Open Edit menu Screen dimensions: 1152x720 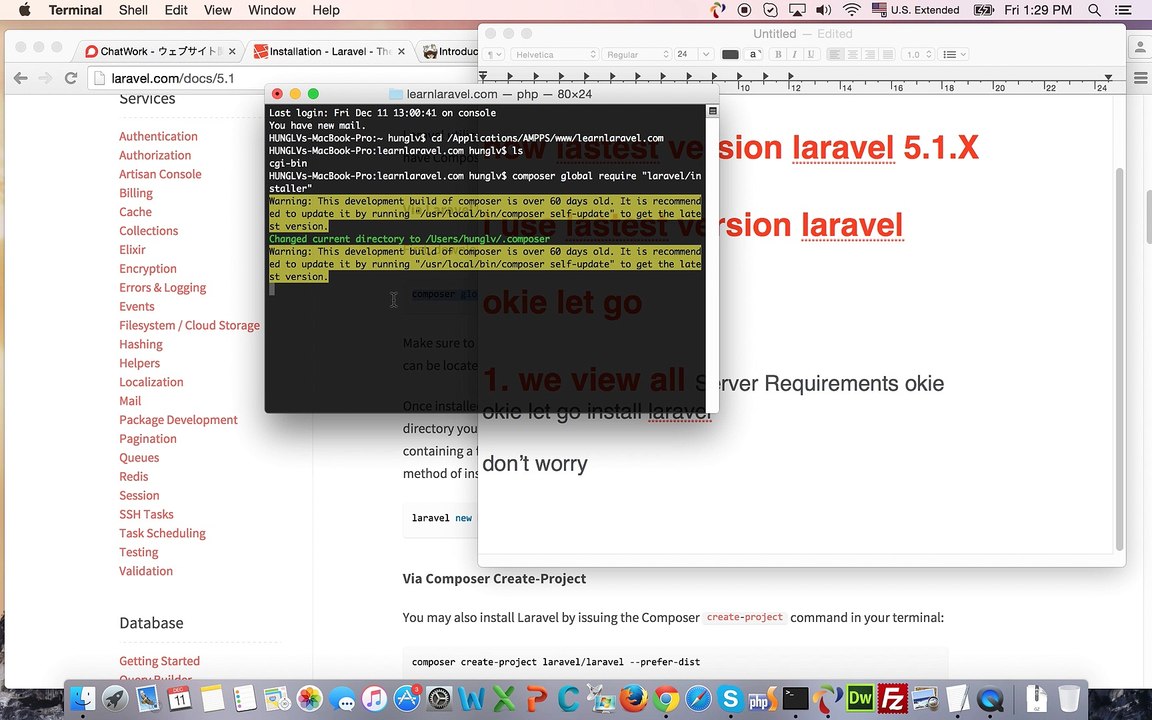click(x=176, y=10)
